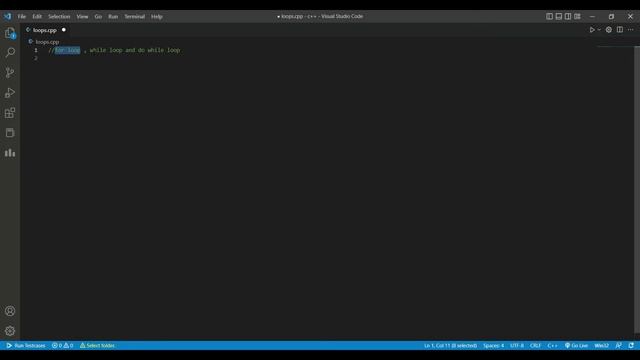Open the Terminal menu
640x360 pixels.
click(x=135, y=17)
